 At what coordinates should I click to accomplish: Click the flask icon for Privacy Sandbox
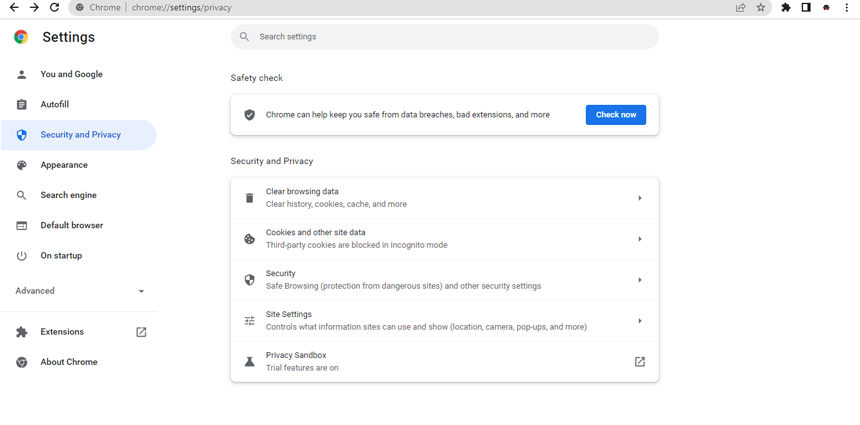(x=250, y=362)
